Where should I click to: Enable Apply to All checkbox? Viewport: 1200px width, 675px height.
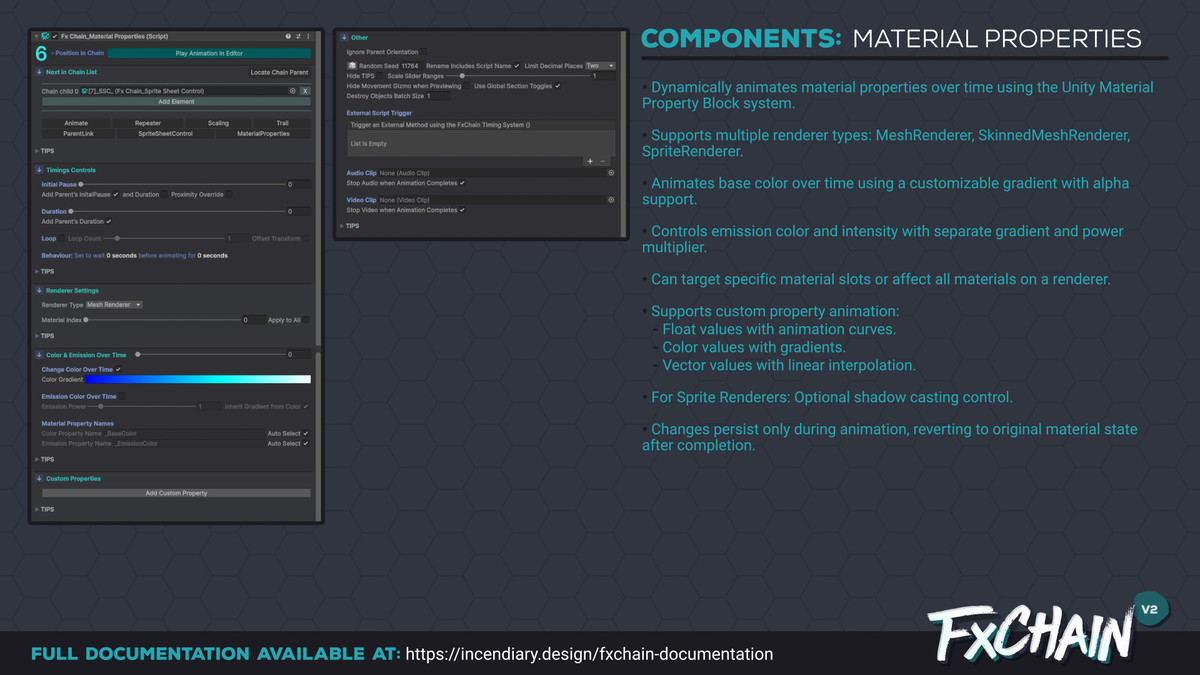click(x=306, y=320)
